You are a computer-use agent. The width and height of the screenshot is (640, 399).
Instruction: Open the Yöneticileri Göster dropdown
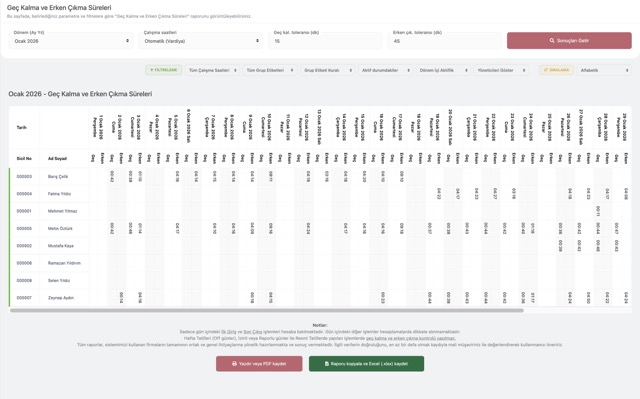[501, 70]
